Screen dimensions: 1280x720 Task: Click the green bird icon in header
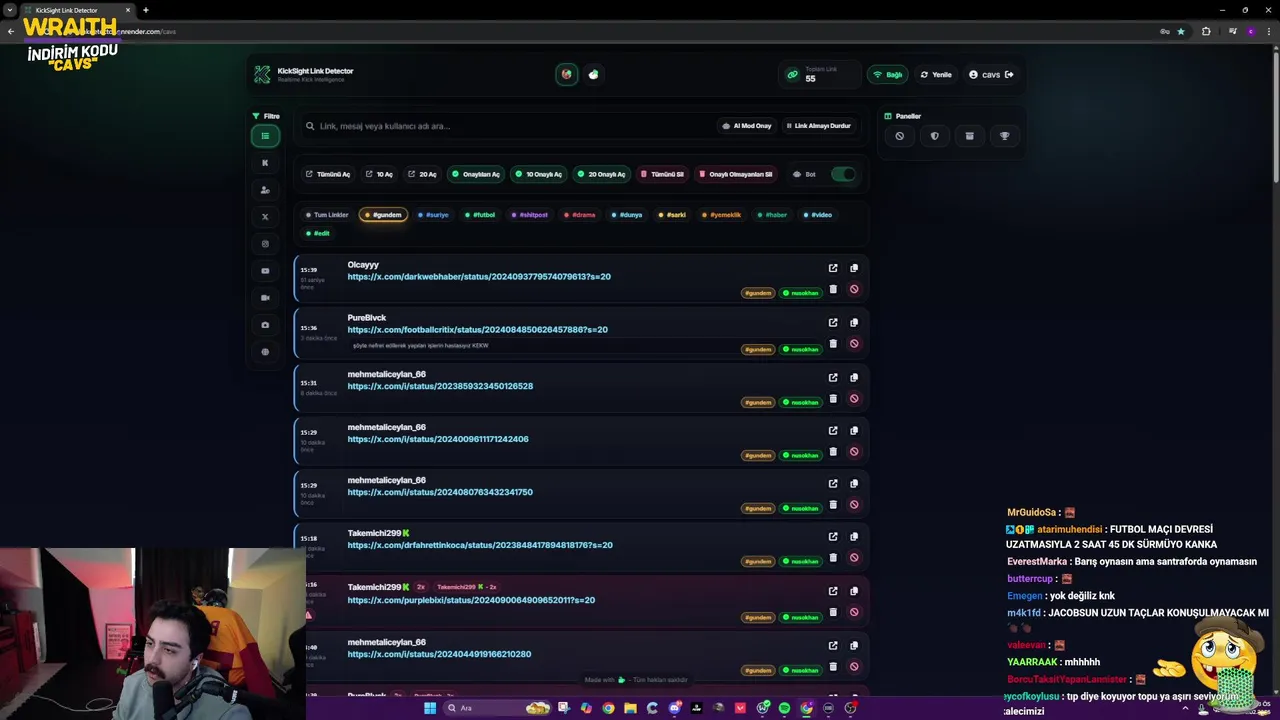pyautogui.click(x=594, y=75)
